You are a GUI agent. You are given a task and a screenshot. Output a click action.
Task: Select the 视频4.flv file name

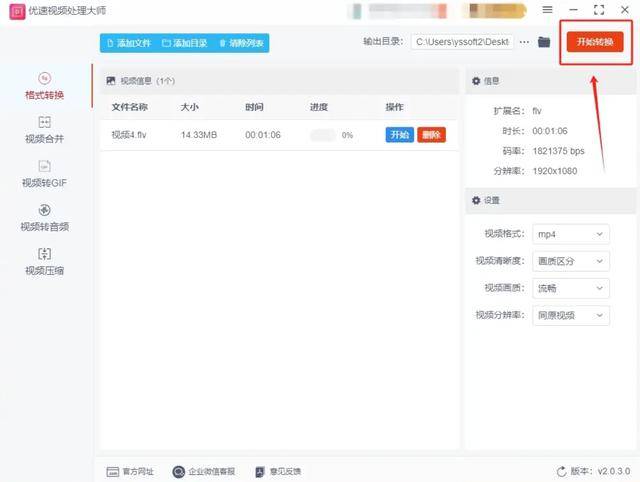point(129,135)
